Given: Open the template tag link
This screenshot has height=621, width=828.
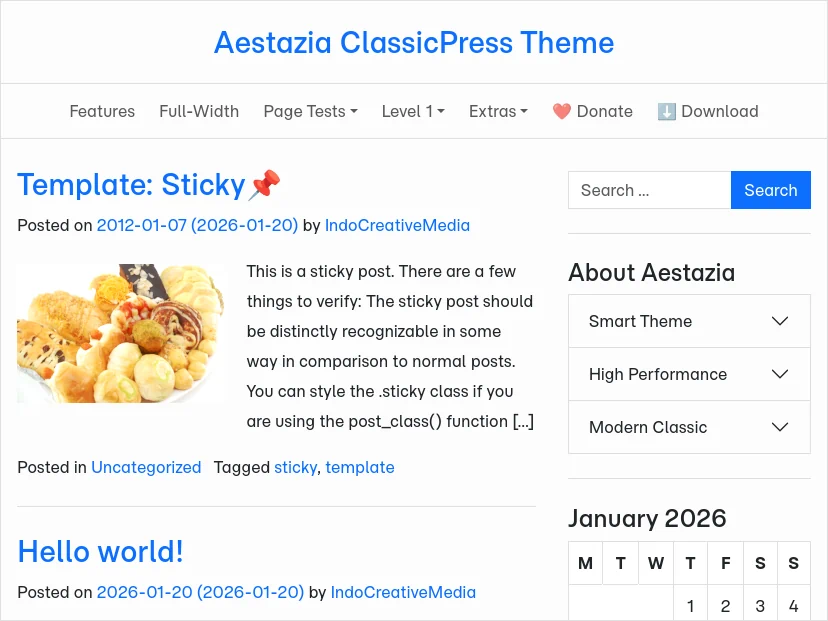Looking at the screenshot, I should (x=360, y=467).
